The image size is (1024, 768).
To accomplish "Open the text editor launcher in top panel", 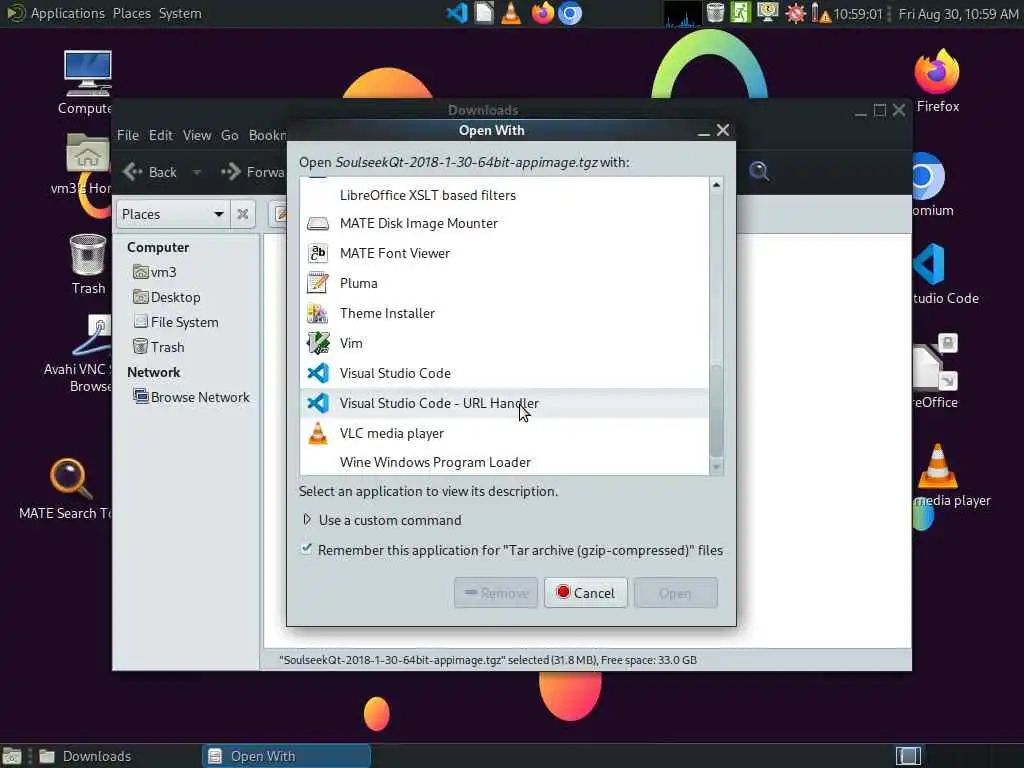I will [484, 13].
